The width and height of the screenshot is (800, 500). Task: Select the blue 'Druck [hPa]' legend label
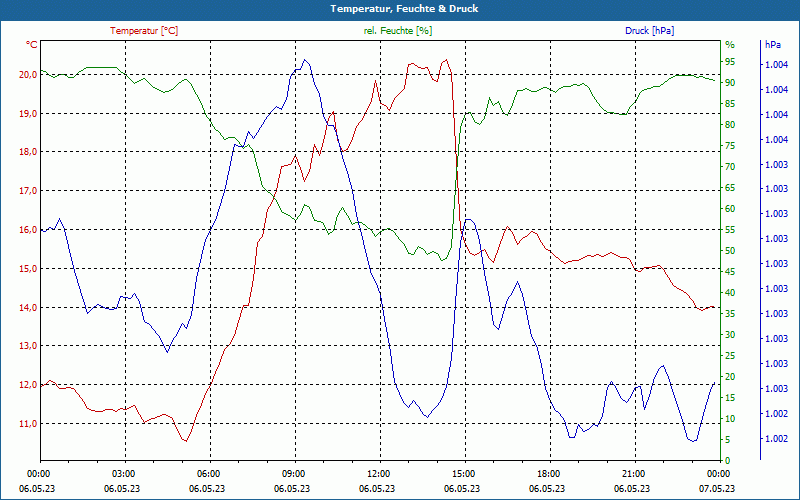pyautogui.click(x=649, y=31)
